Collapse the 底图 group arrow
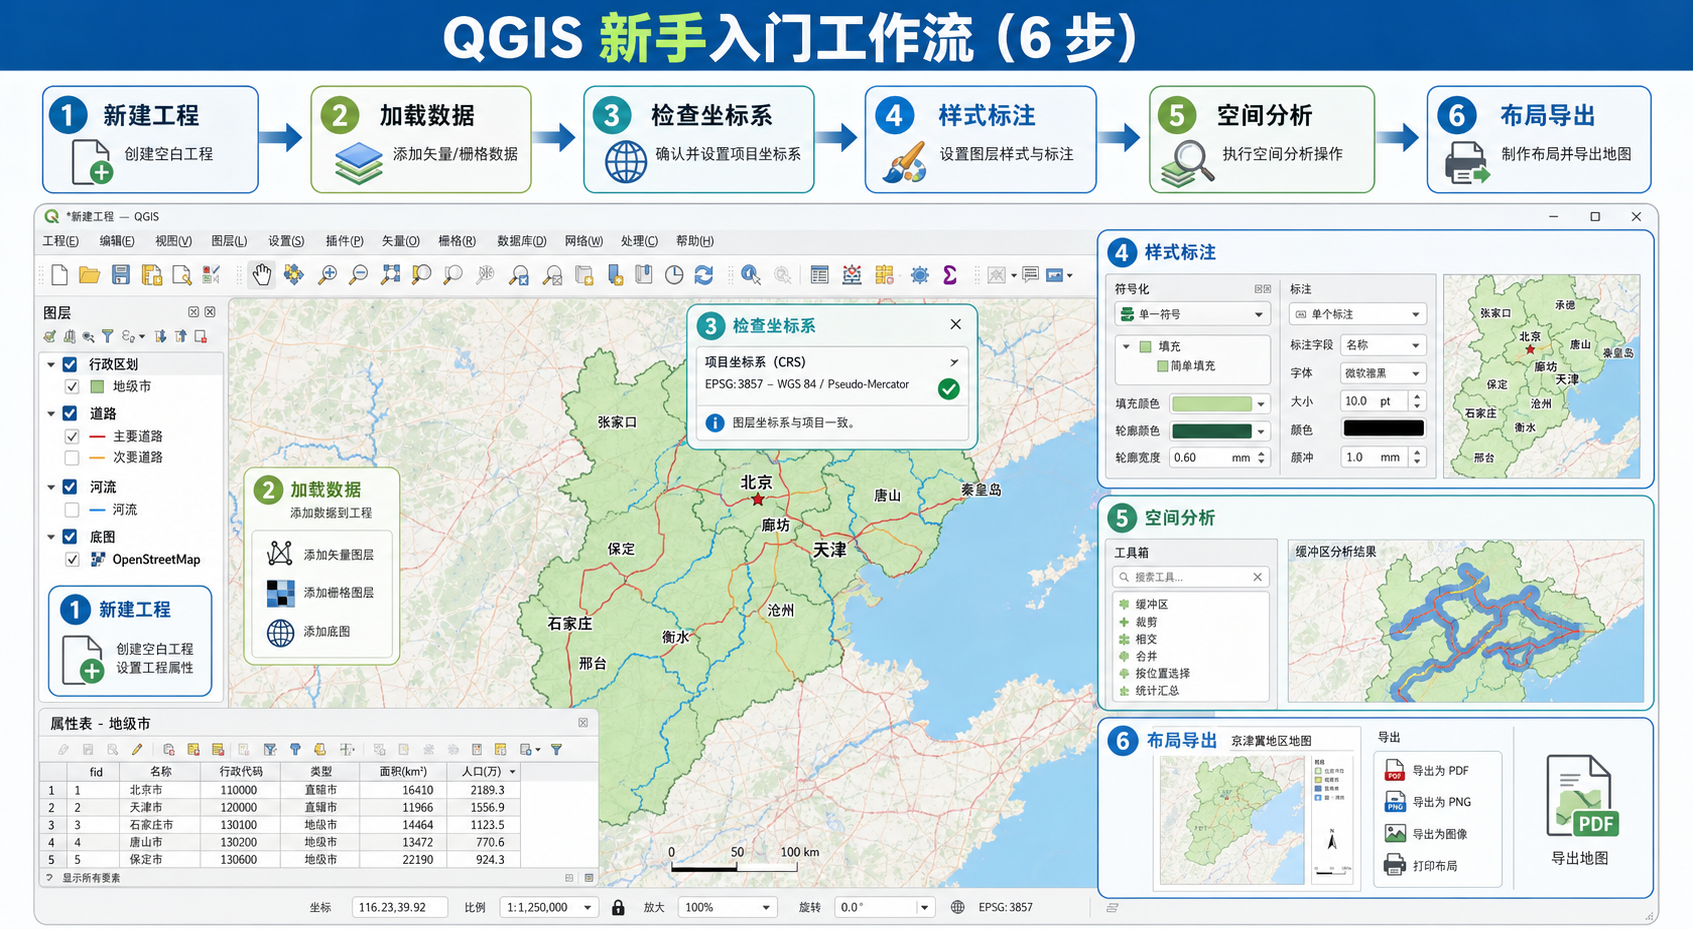This screenshot has width=1693, height=929. pyautogui.click(x=51, y=536)
